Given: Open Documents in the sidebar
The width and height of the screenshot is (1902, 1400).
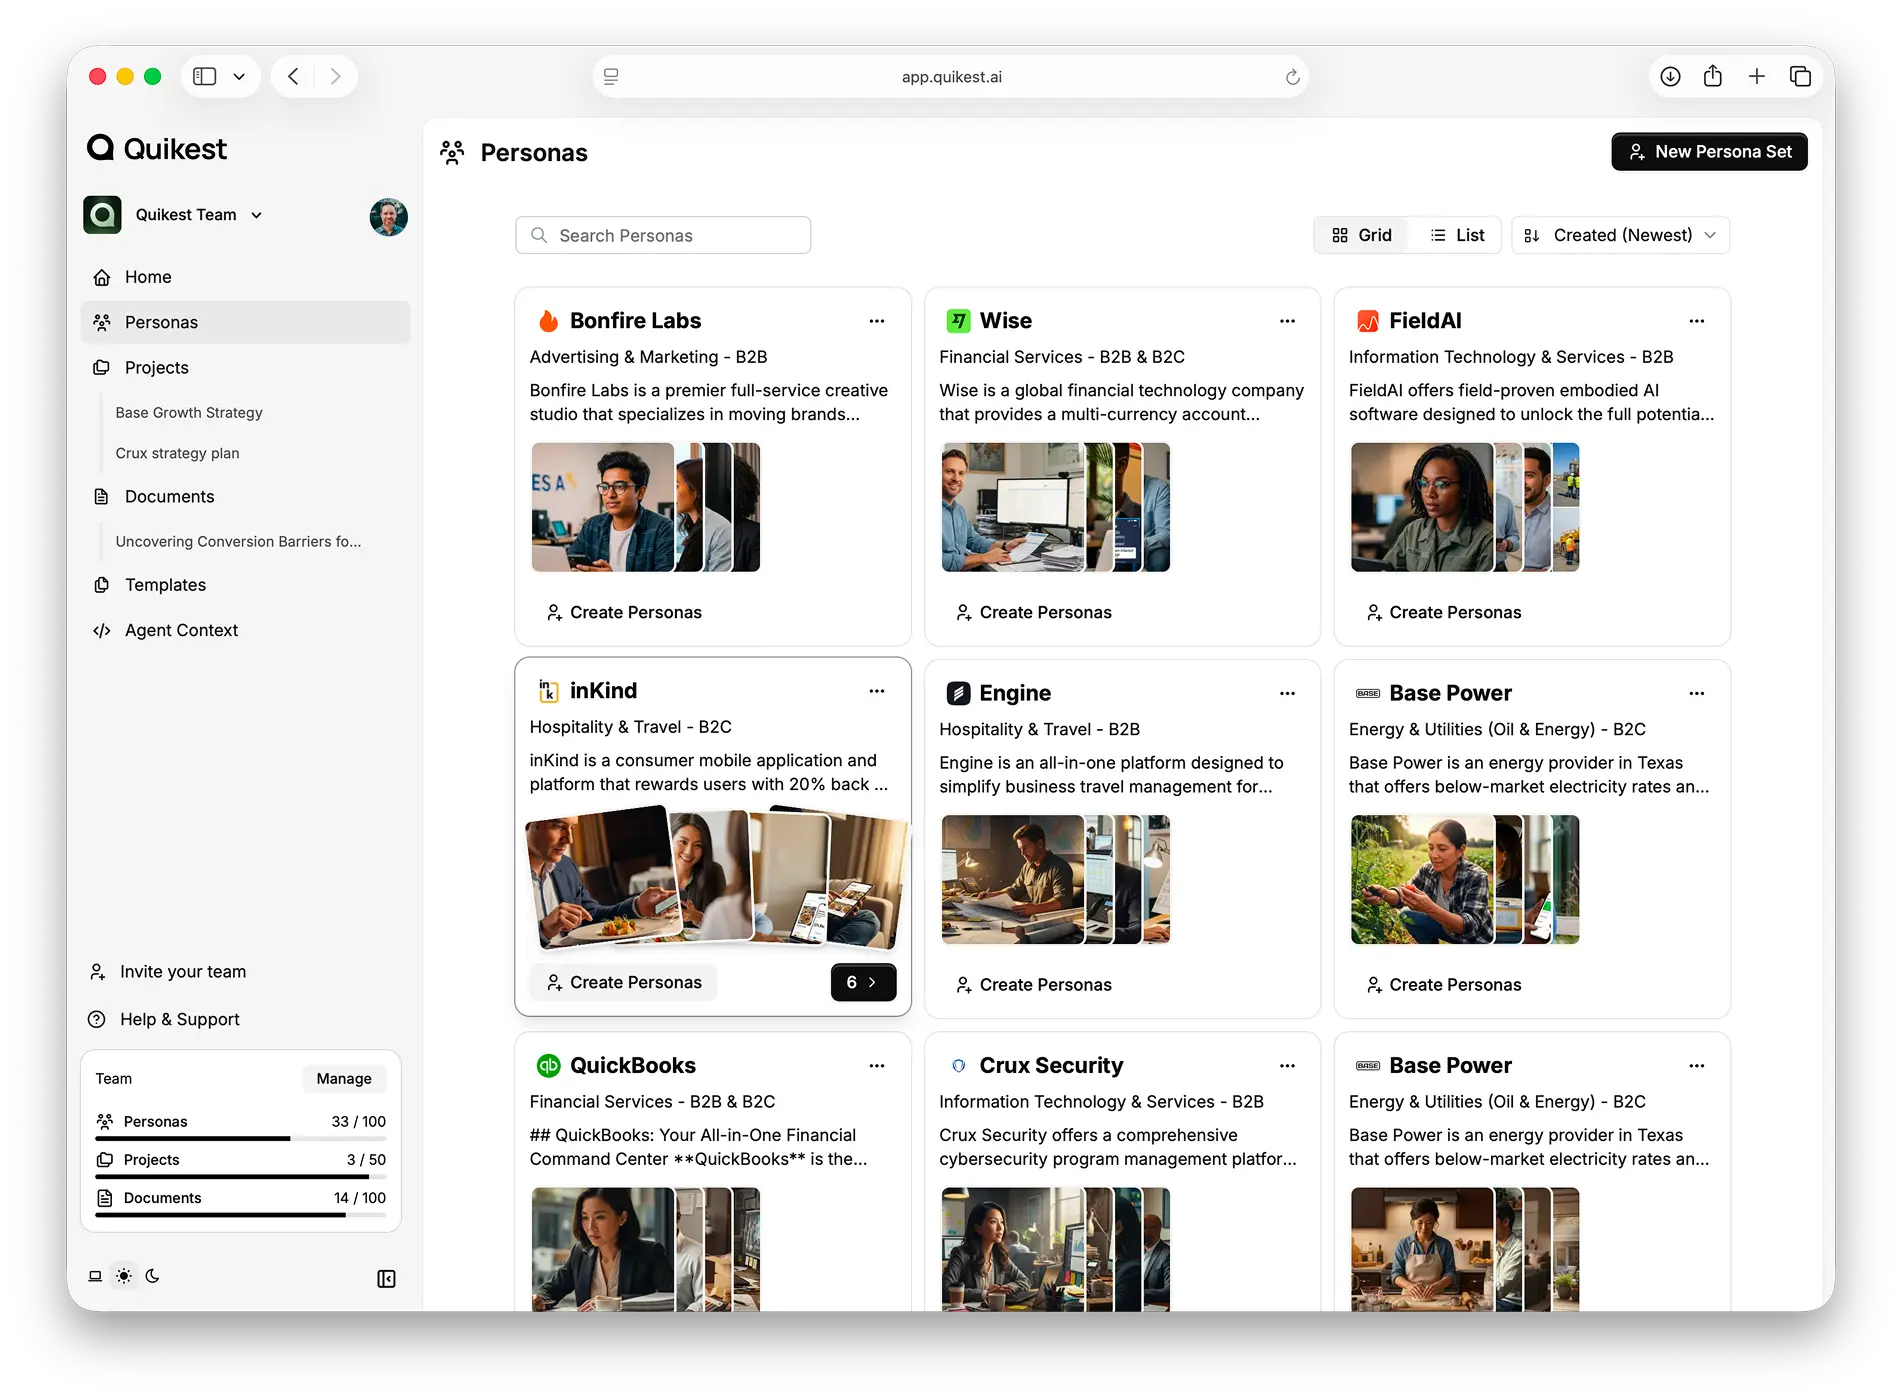Looking at the screenshot, I should pos(245,496).
